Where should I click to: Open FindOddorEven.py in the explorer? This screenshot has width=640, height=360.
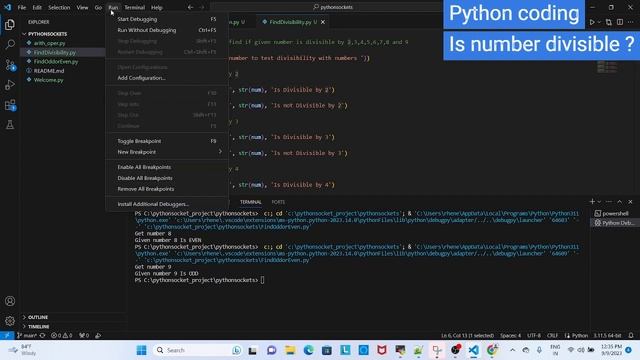click(56, 62)
